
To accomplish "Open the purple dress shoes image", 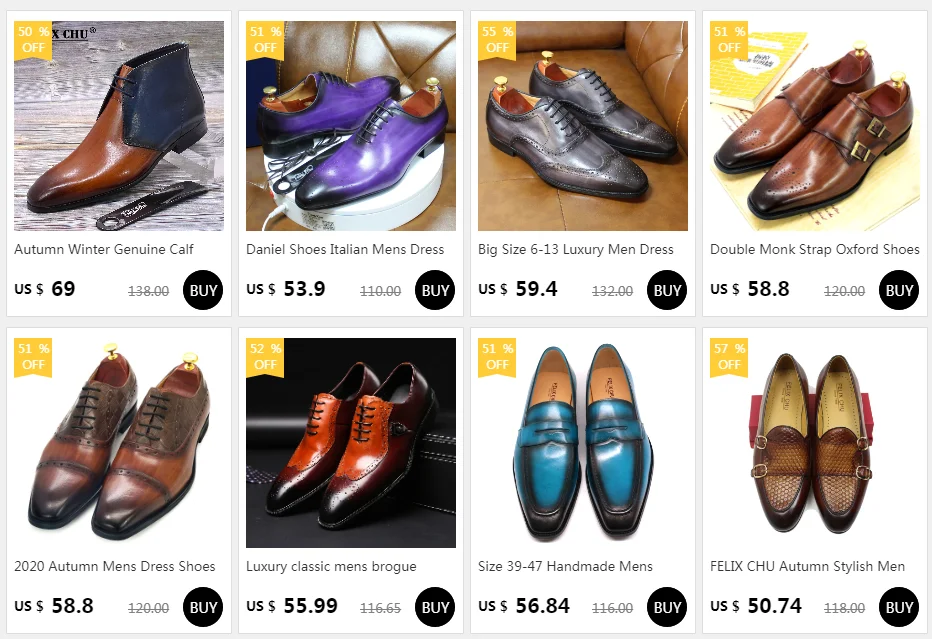I will (x=351, y=126).
